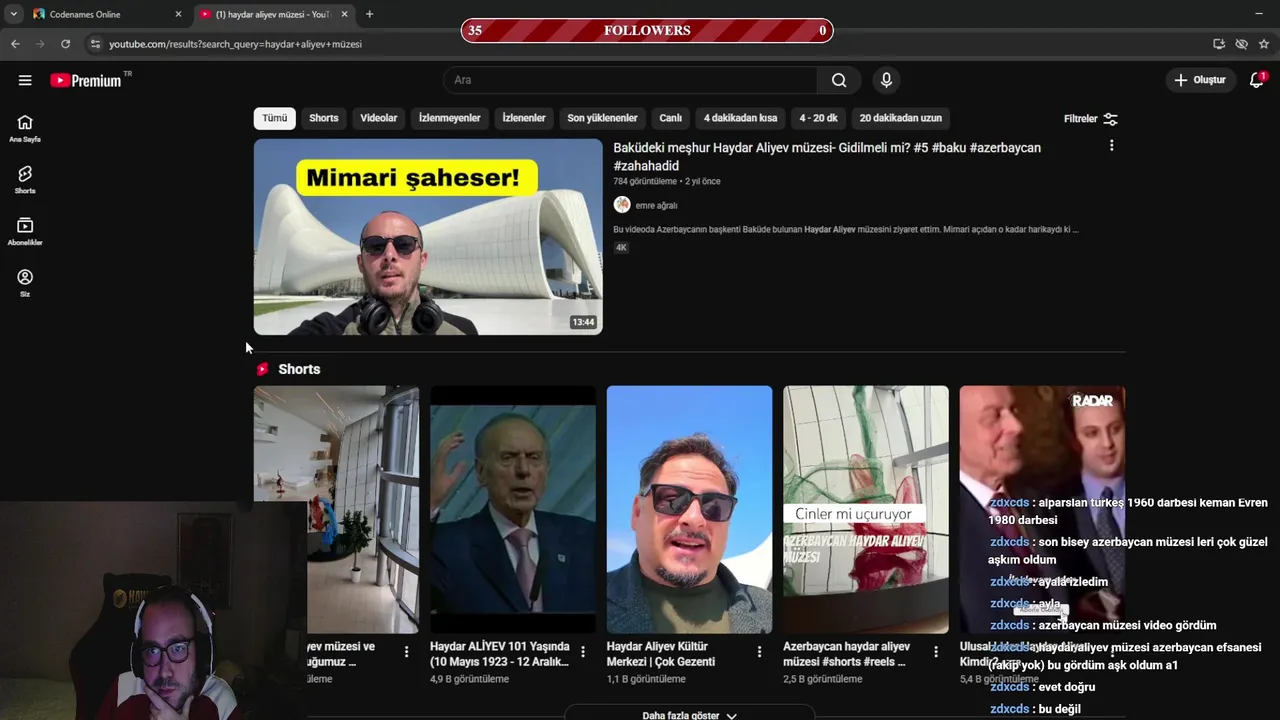The width and height of the screenshot is (1280, 720).
Task: Click the browser address bar URL
Action: 235,44
